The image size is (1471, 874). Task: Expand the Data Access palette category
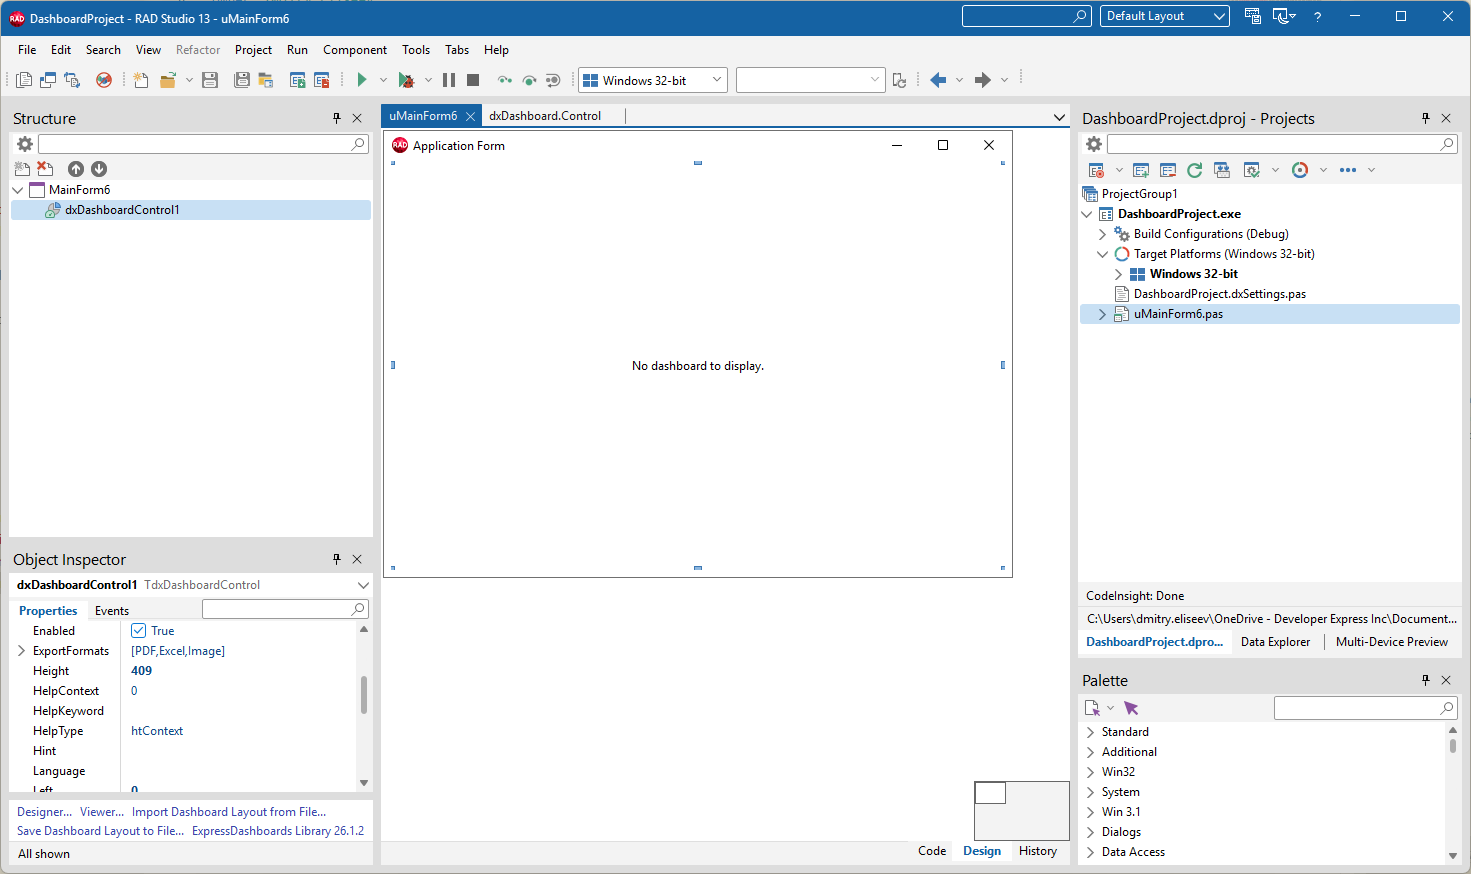tap(1090, 852)
